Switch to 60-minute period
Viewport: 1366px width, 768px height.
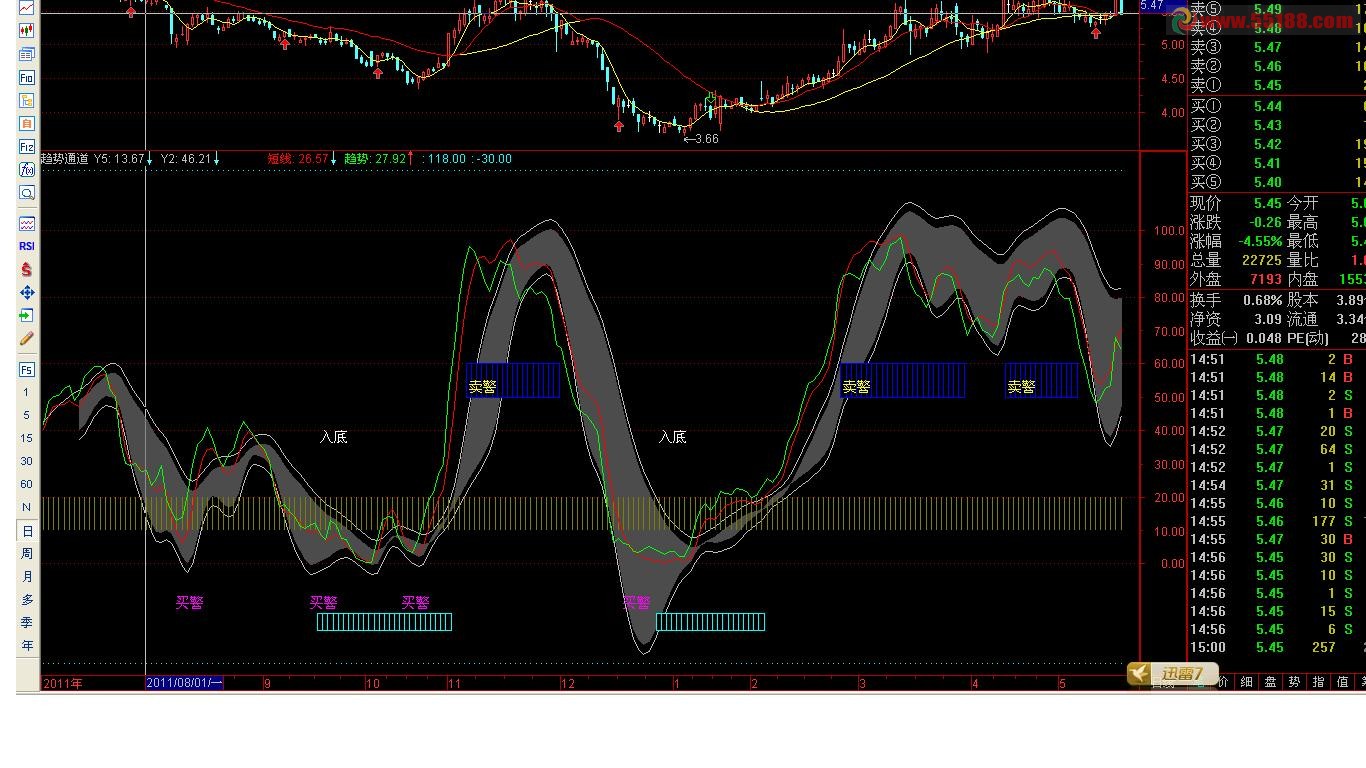tap(27, 484)
